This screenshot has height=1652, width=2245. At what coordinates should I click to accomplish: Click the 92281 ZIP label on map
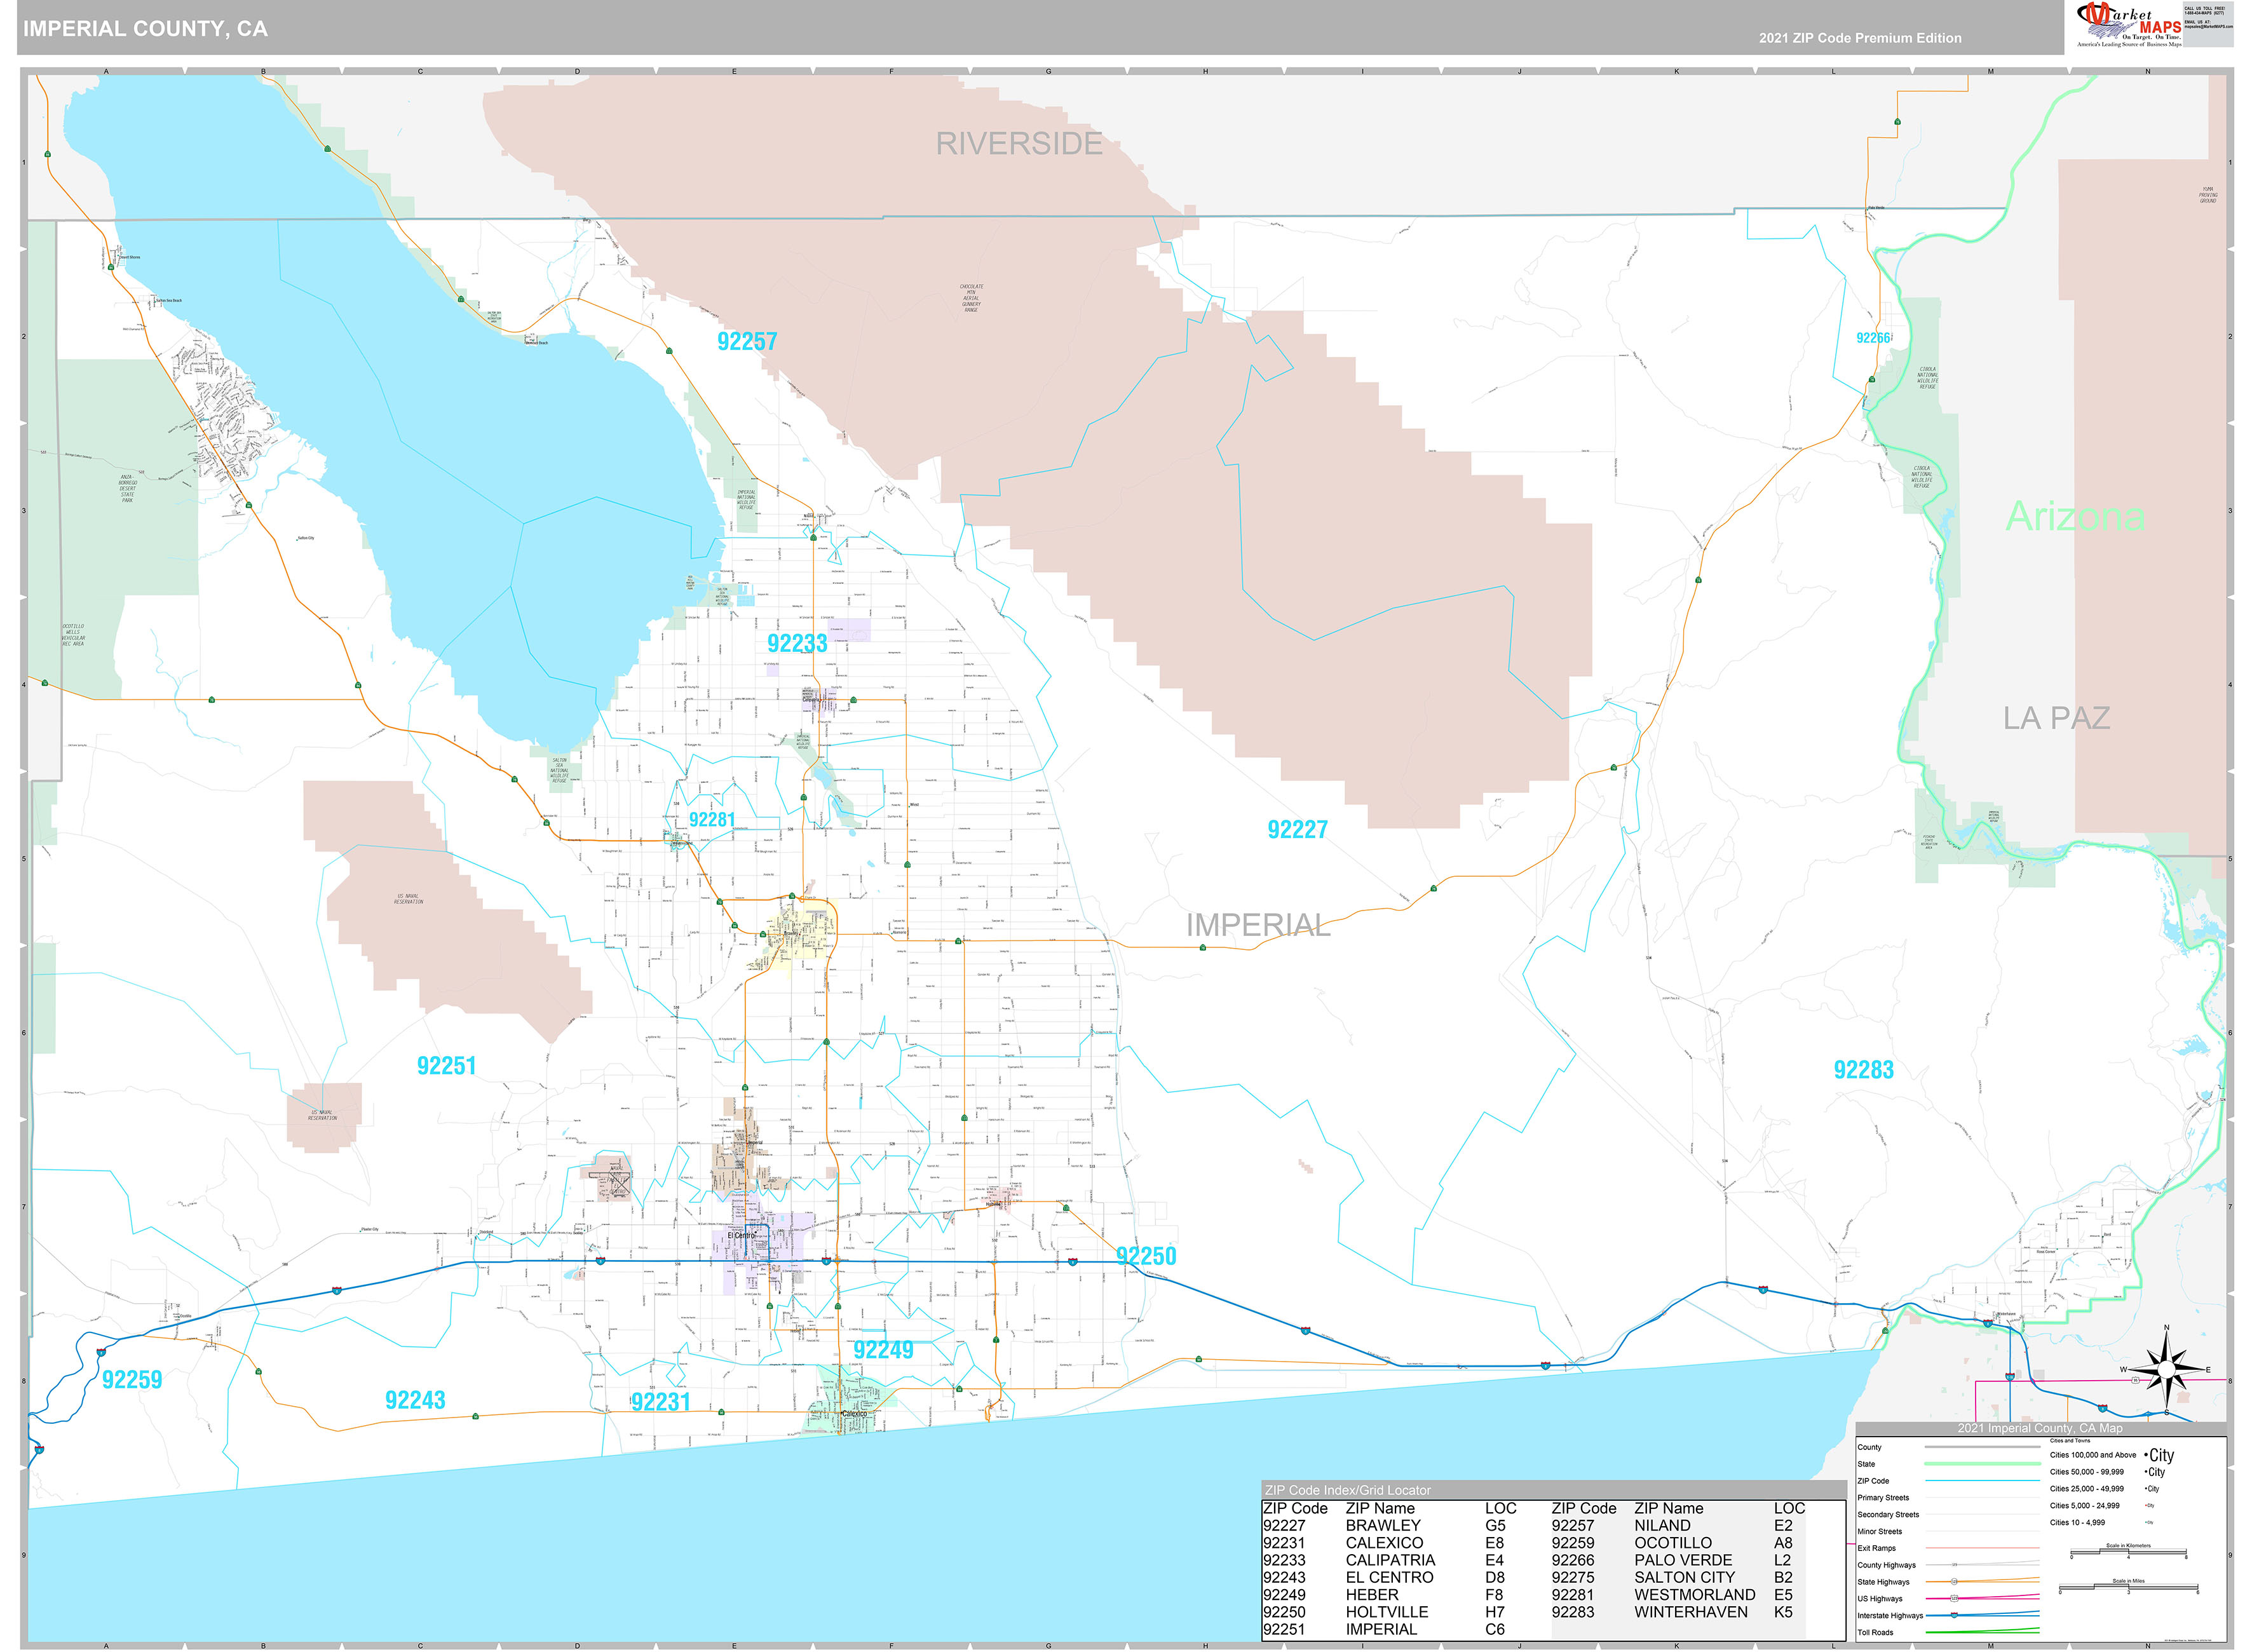click(712, 820)
